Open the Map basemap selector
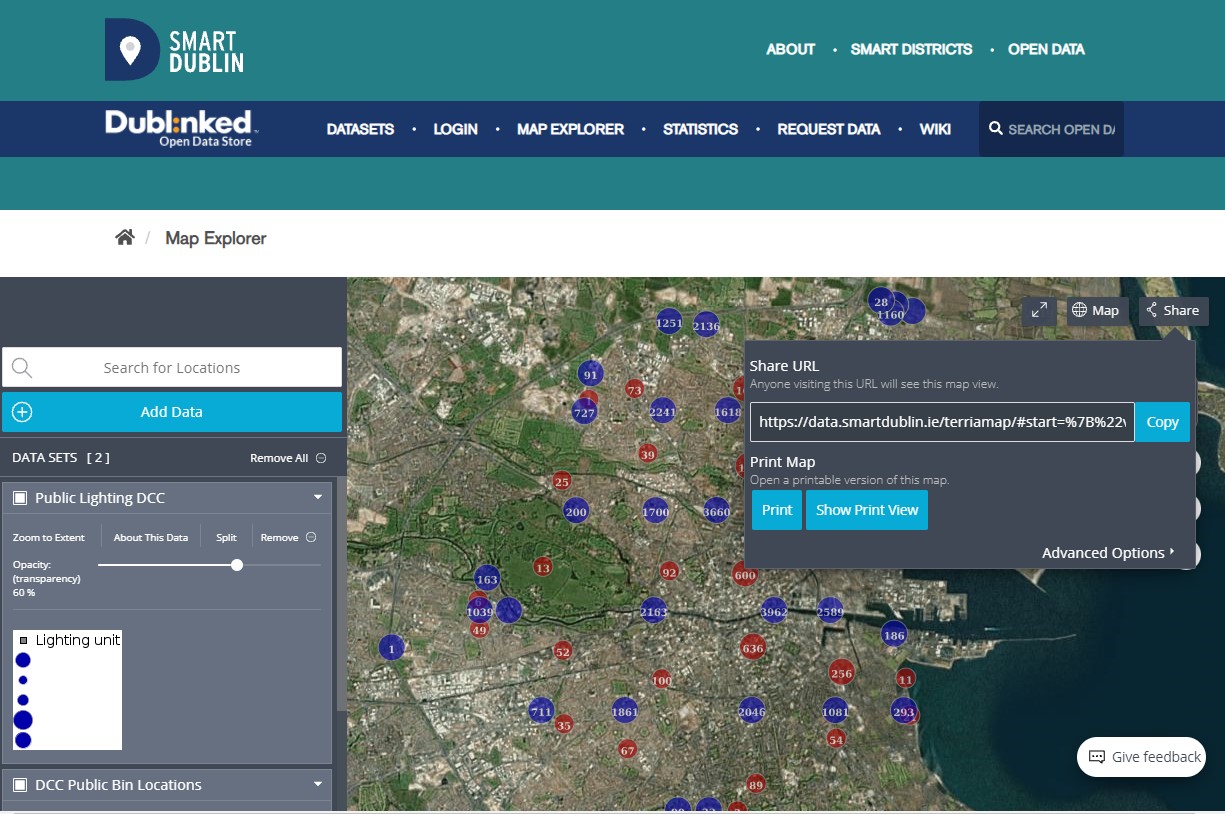 click(x=1096, y=310)
